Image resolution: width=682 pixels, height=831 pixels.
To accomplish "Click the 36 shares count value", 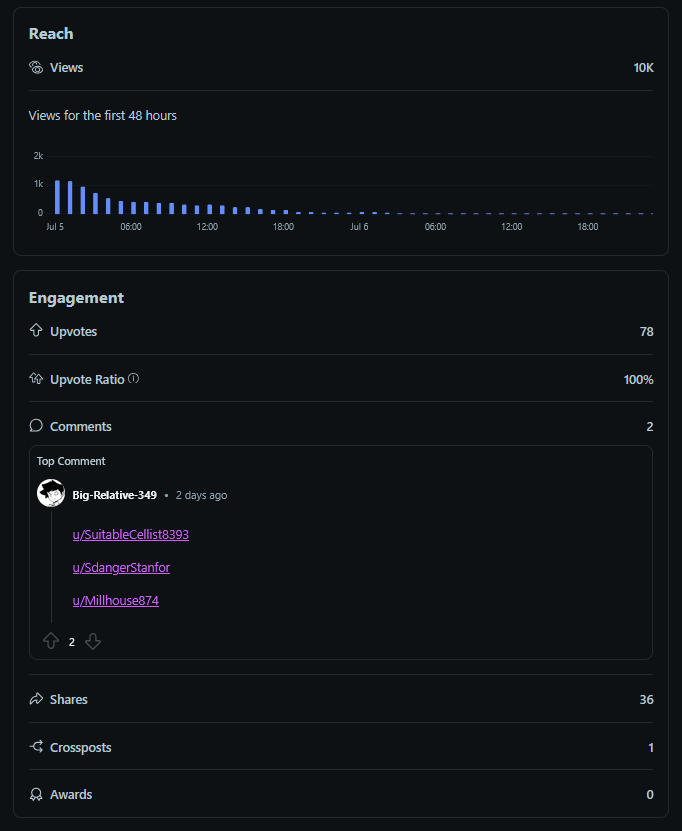I will pos(646,700).
